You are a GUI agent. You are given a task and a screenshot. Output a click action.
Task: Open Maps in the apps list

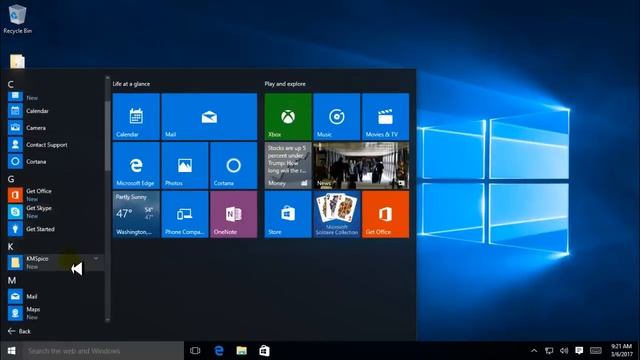(x=56, y=313)
